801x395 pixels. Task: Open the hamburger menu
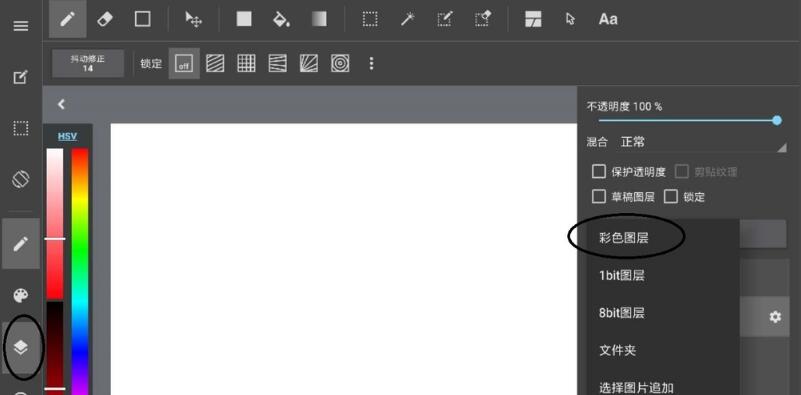(20, 26)
